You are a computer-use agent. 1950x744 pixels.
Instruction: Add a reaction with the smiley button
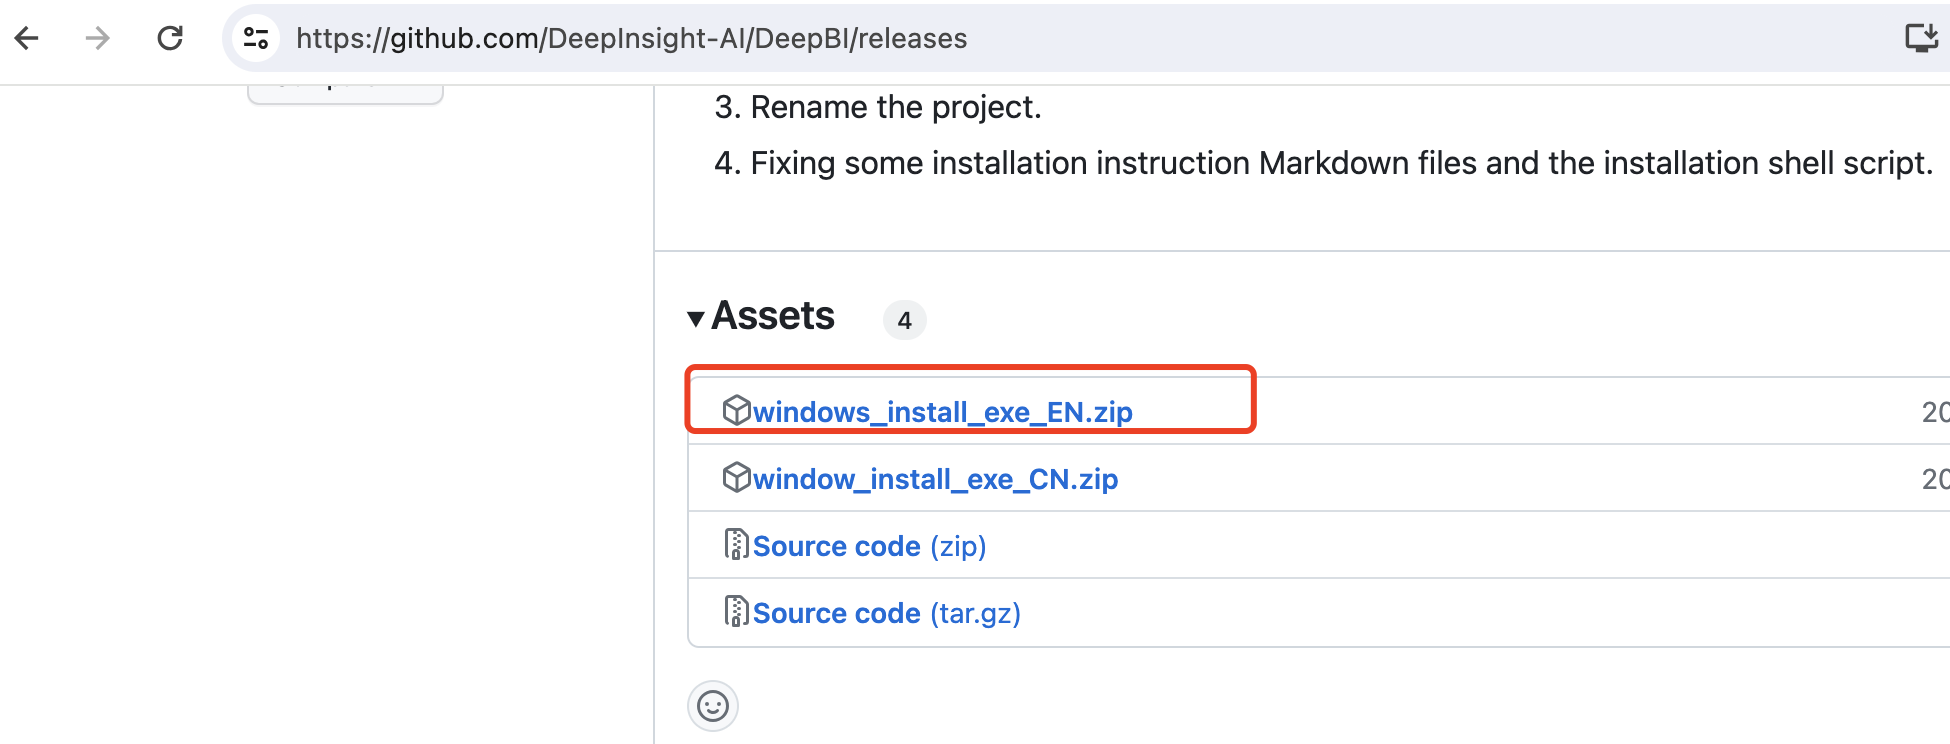pyautogui.click(x=713, y=706)
